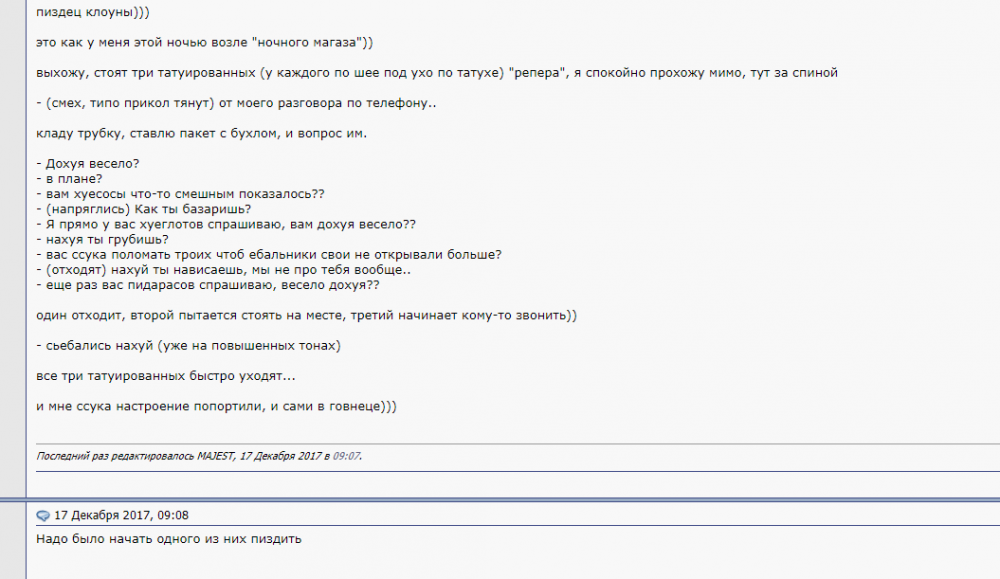Click the gray left sidebar of the first post

pyautogui.click(x=13, y=249)
